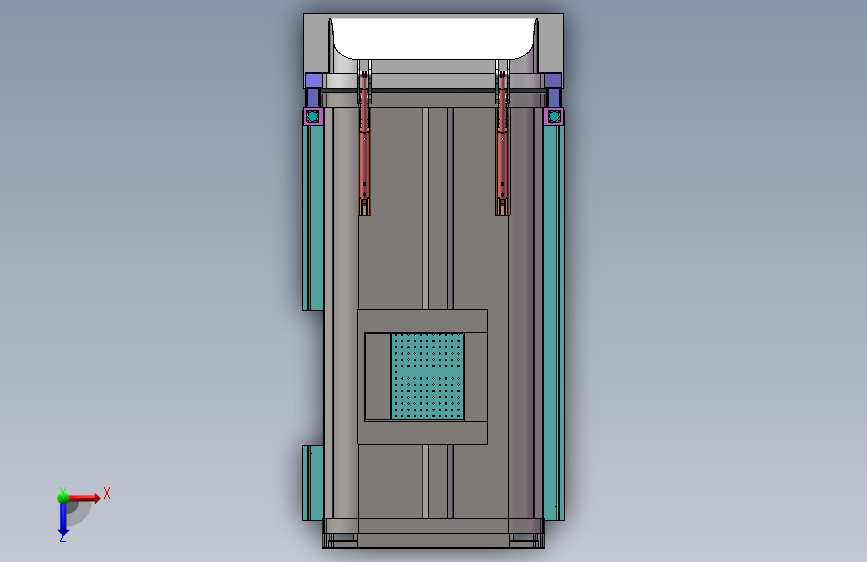This screenshot has width=867, height=562.
Task: Select the white top panel of the model
Action: (434, 38)
